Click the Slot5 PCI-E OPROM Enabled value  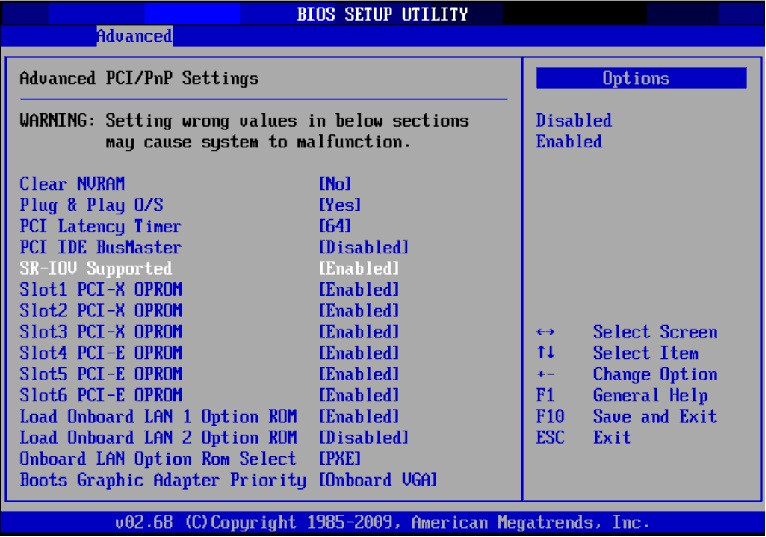click(x=359, y=374)
